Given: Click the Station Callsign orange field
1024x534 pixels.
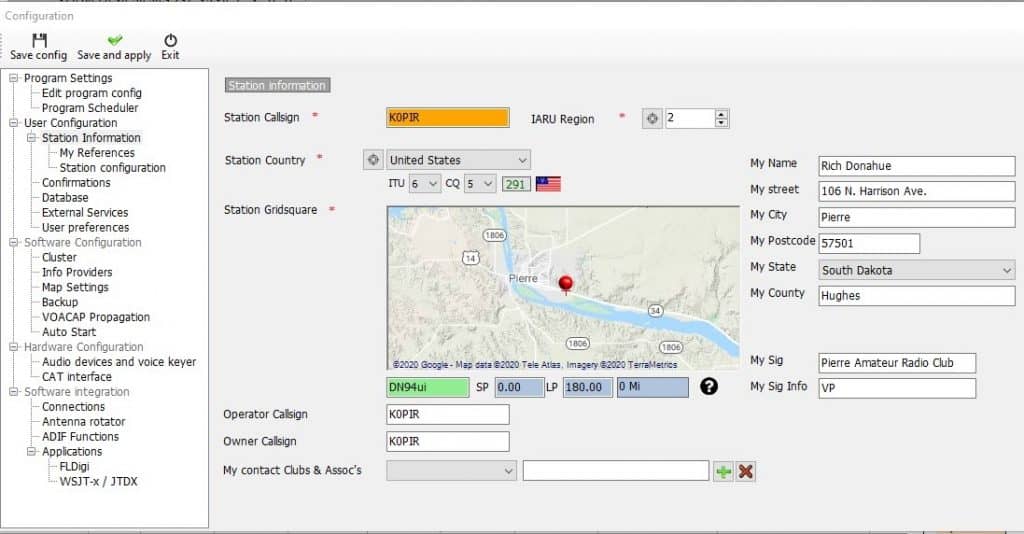Looking at the screenshot, I should pos(447,118).
